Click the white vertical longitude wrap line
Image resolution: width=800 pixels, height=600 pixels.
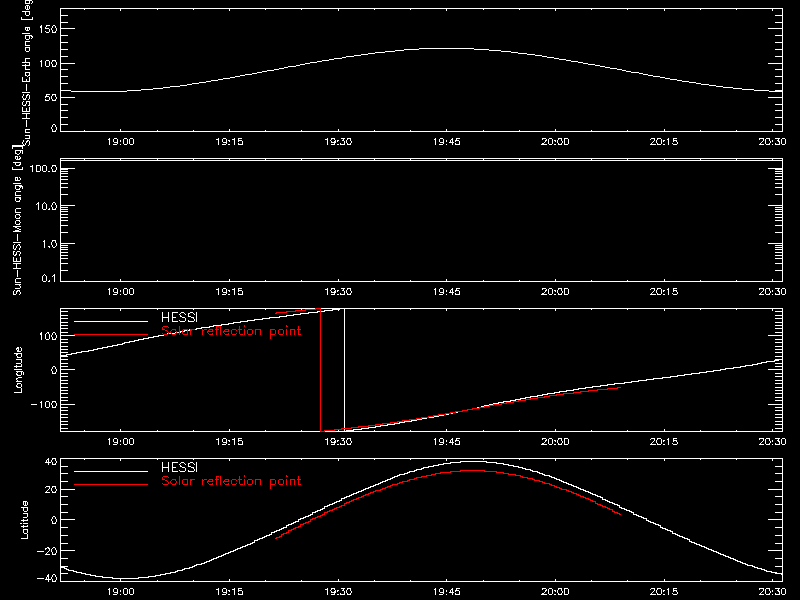(x=344, y=370)
